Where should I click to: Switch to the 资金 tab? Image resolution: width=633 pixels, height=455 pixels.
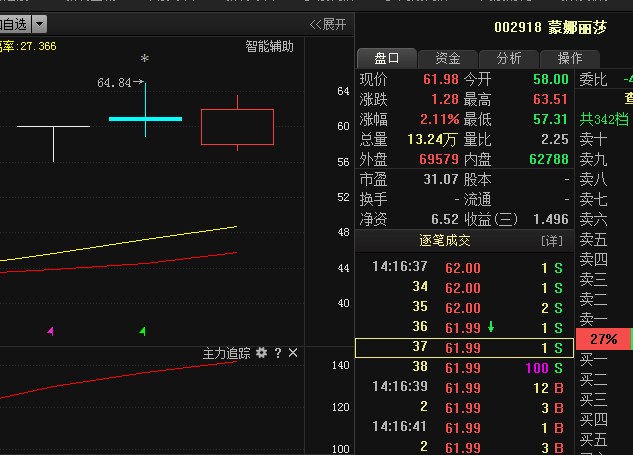pos(448,59)
